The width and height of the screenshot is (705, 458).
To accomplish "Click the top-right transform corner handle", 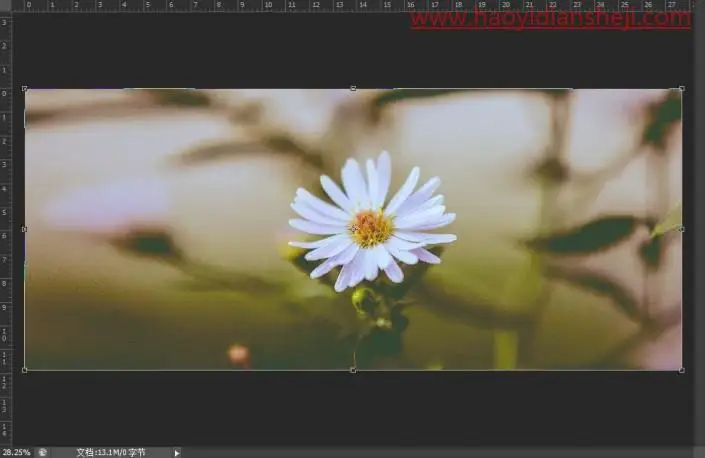I will (682, 89).
